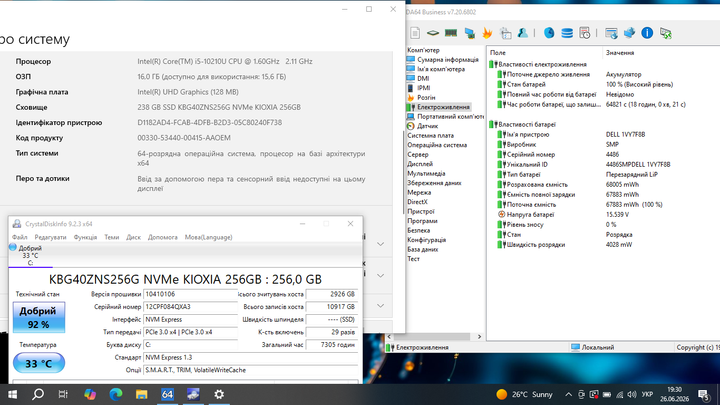The image size is (720, 405).
Task: Open the 26°C Sunny weather widget
Action: click(524, 394)
